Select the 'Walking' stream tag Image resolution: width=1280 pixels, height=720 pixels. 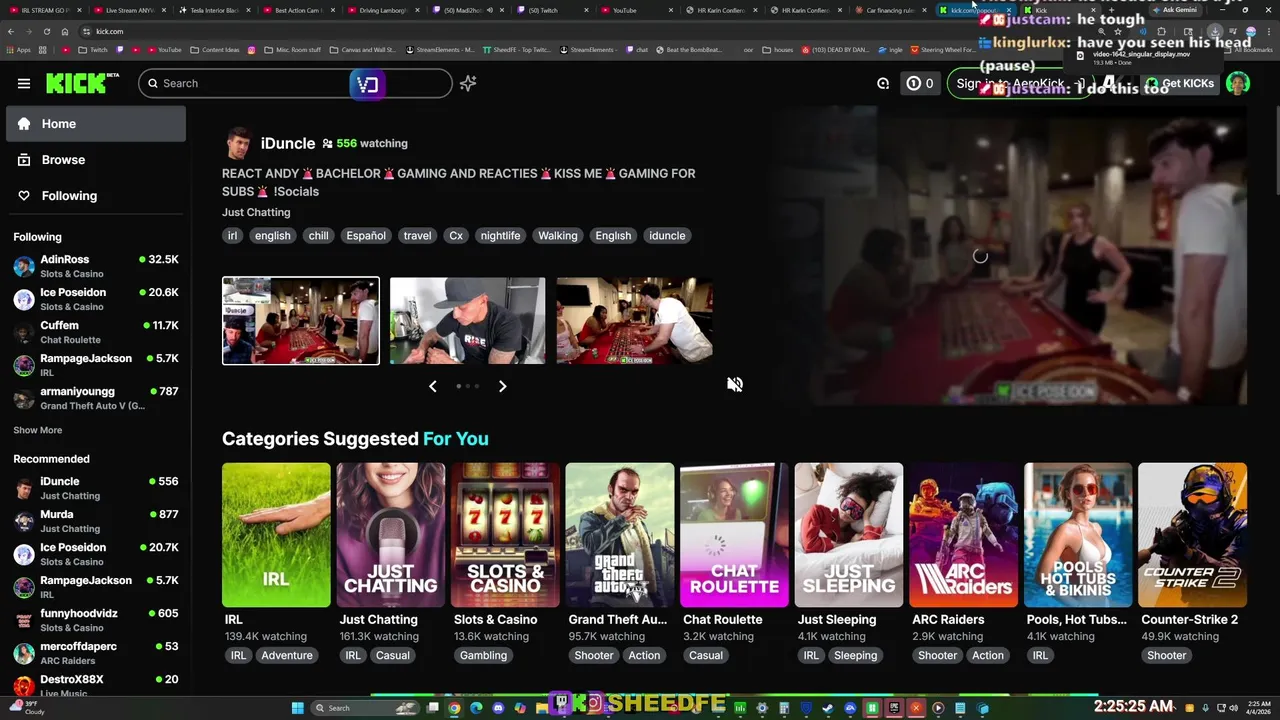tap(558, 236)
